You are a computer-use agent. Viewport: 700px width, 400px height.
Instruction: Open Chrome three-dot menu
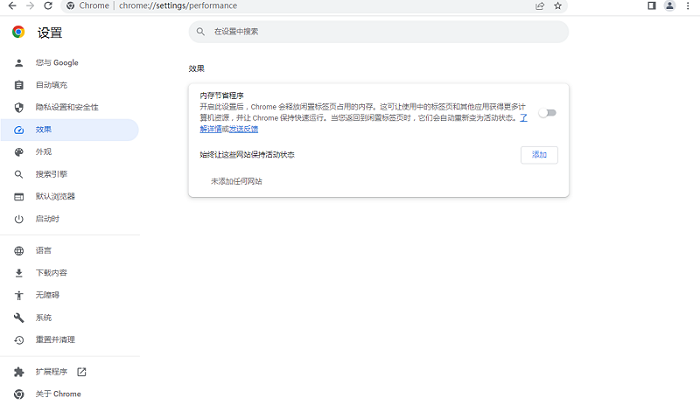coord(688,6)
